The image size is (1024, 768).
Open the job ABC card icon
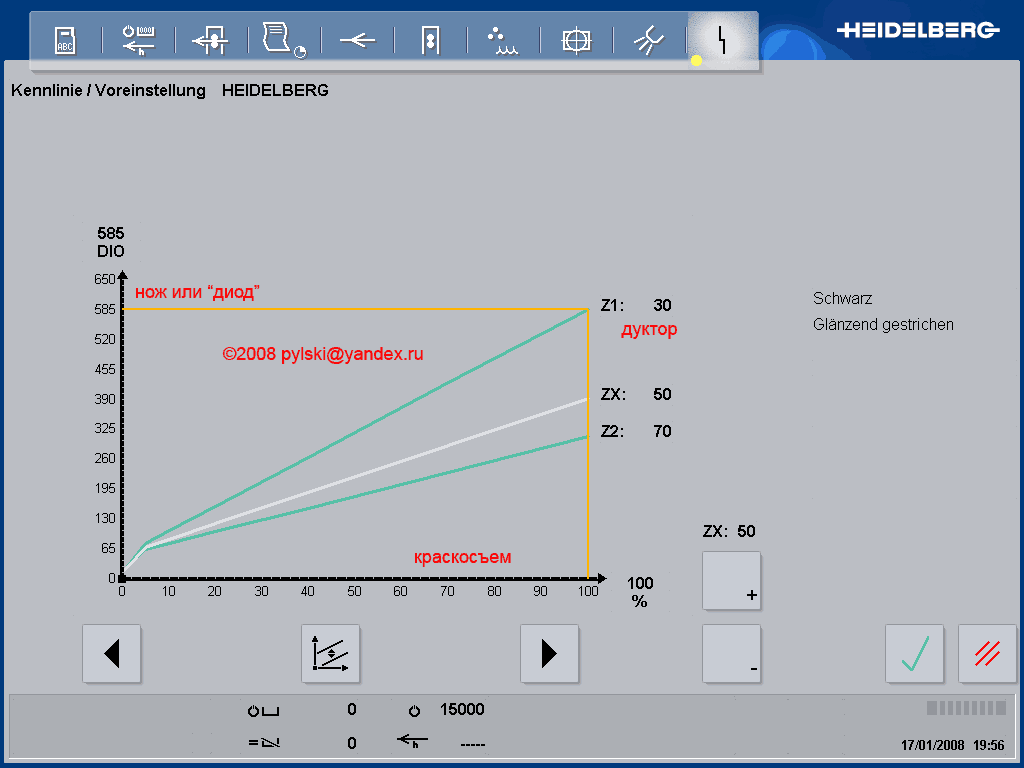click(65, 40)
